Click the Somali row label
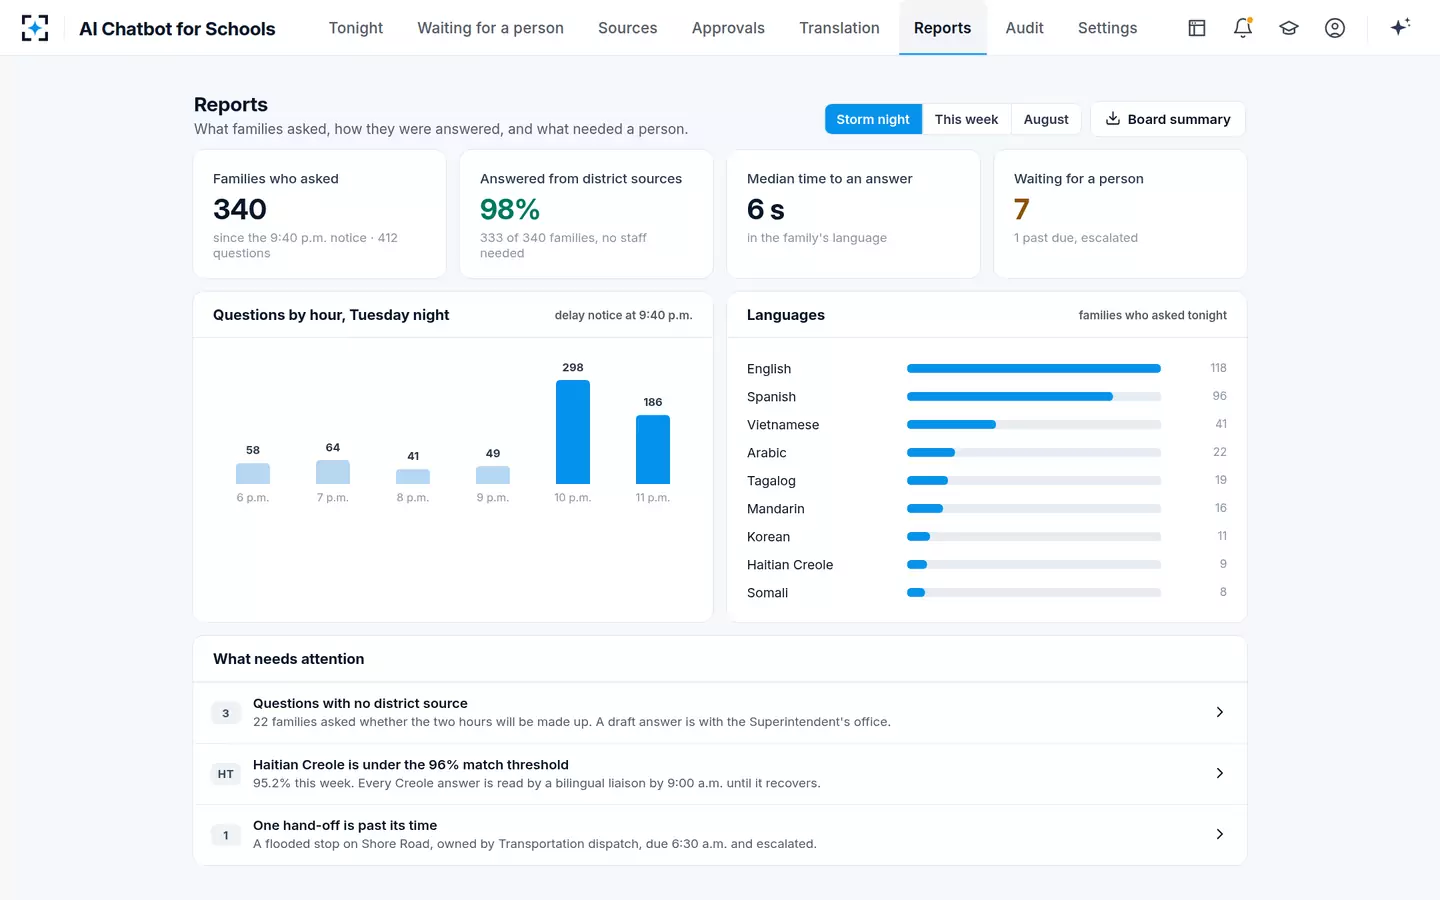Screen dimensions: 1440x900 (x=767, y=593)
